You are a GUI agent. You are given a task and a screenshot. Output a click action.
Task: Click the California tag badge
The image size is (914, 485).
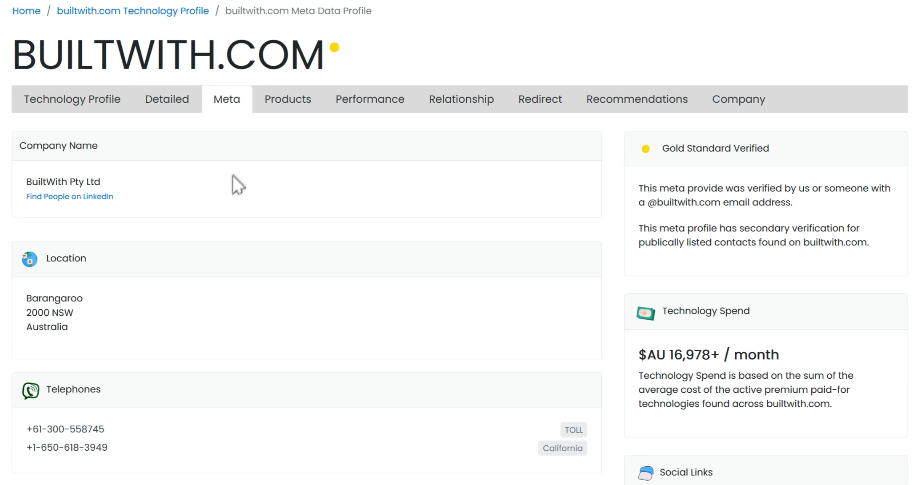(563, 448)
